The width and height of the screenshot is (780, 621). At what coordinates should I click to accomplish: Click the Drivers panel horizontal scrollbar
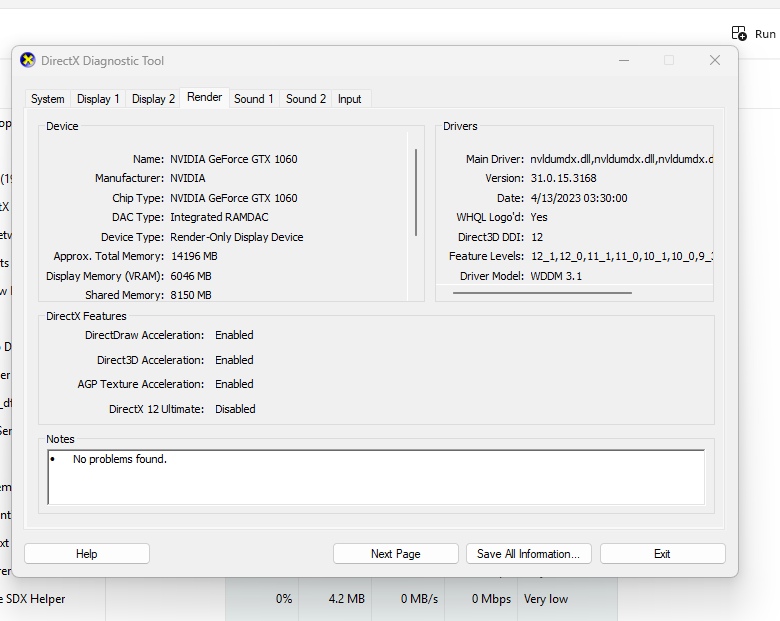tap(542, 293)
